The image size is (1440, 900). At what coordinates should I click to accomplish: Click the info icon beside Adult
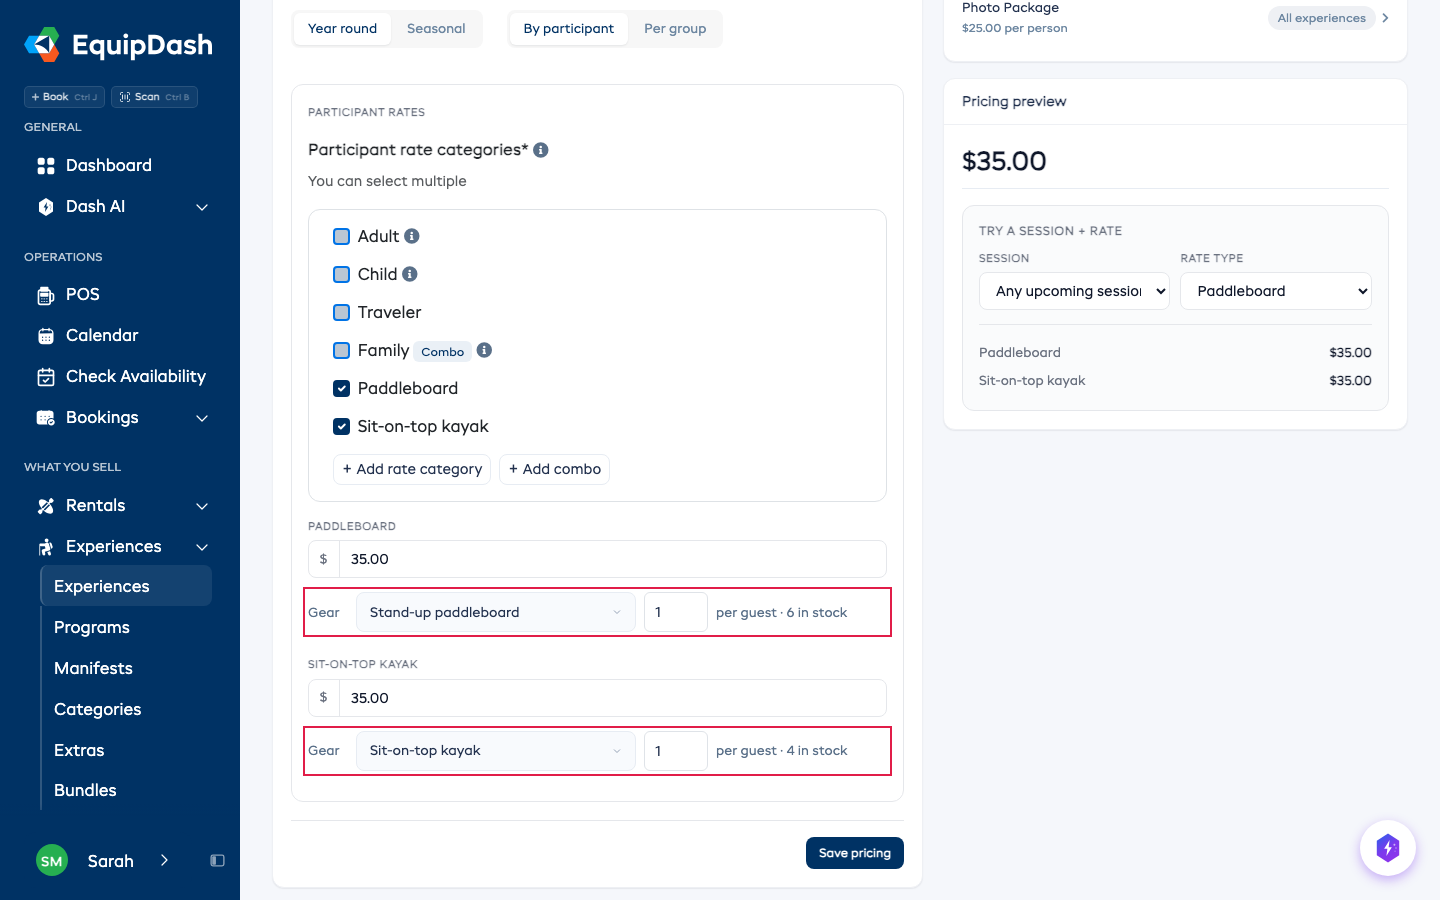click(412, 236)
